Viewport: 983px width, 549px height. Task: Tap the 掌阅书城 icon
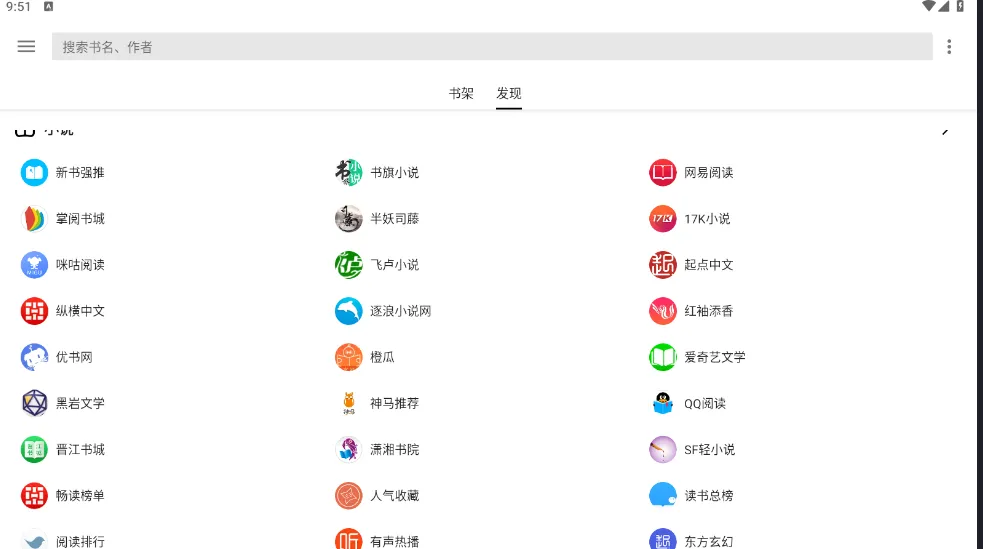tap(34, 219)
